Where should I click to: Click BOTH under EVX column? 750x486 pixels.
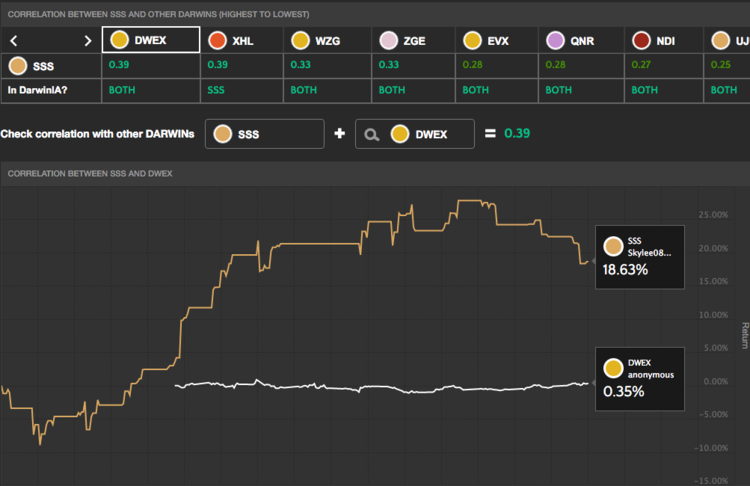click(475, 90)
